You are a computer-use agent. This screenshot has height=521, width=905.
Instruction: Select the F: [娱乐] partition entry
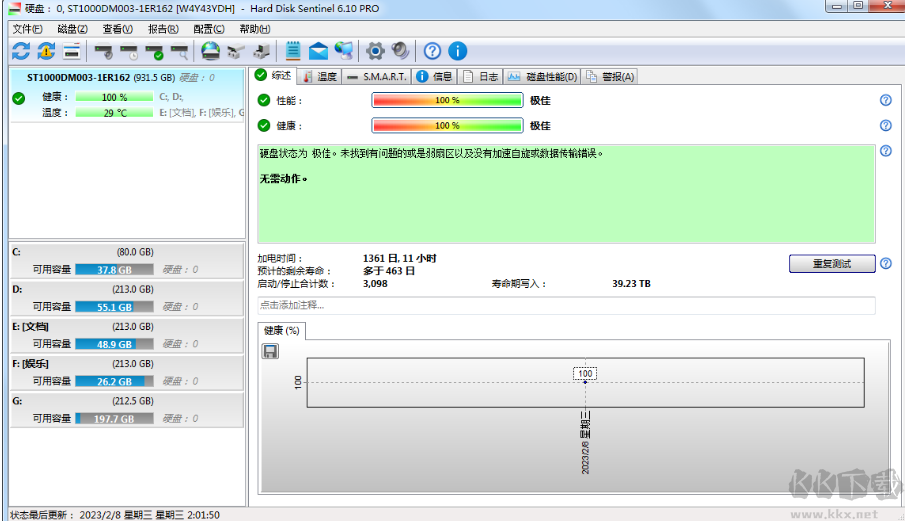[x=127, y=373]
